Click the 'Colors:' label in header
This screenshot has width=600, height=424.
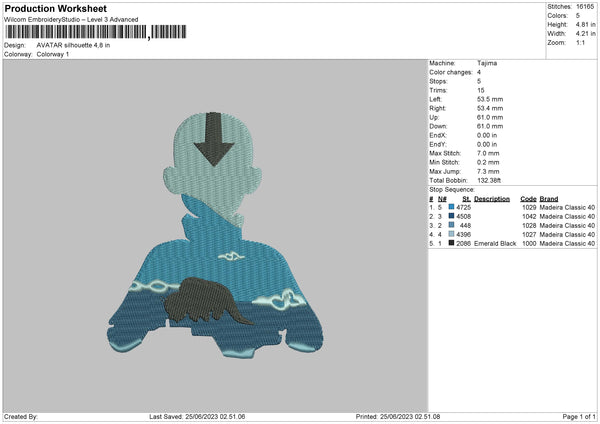(x=558, y=16)
